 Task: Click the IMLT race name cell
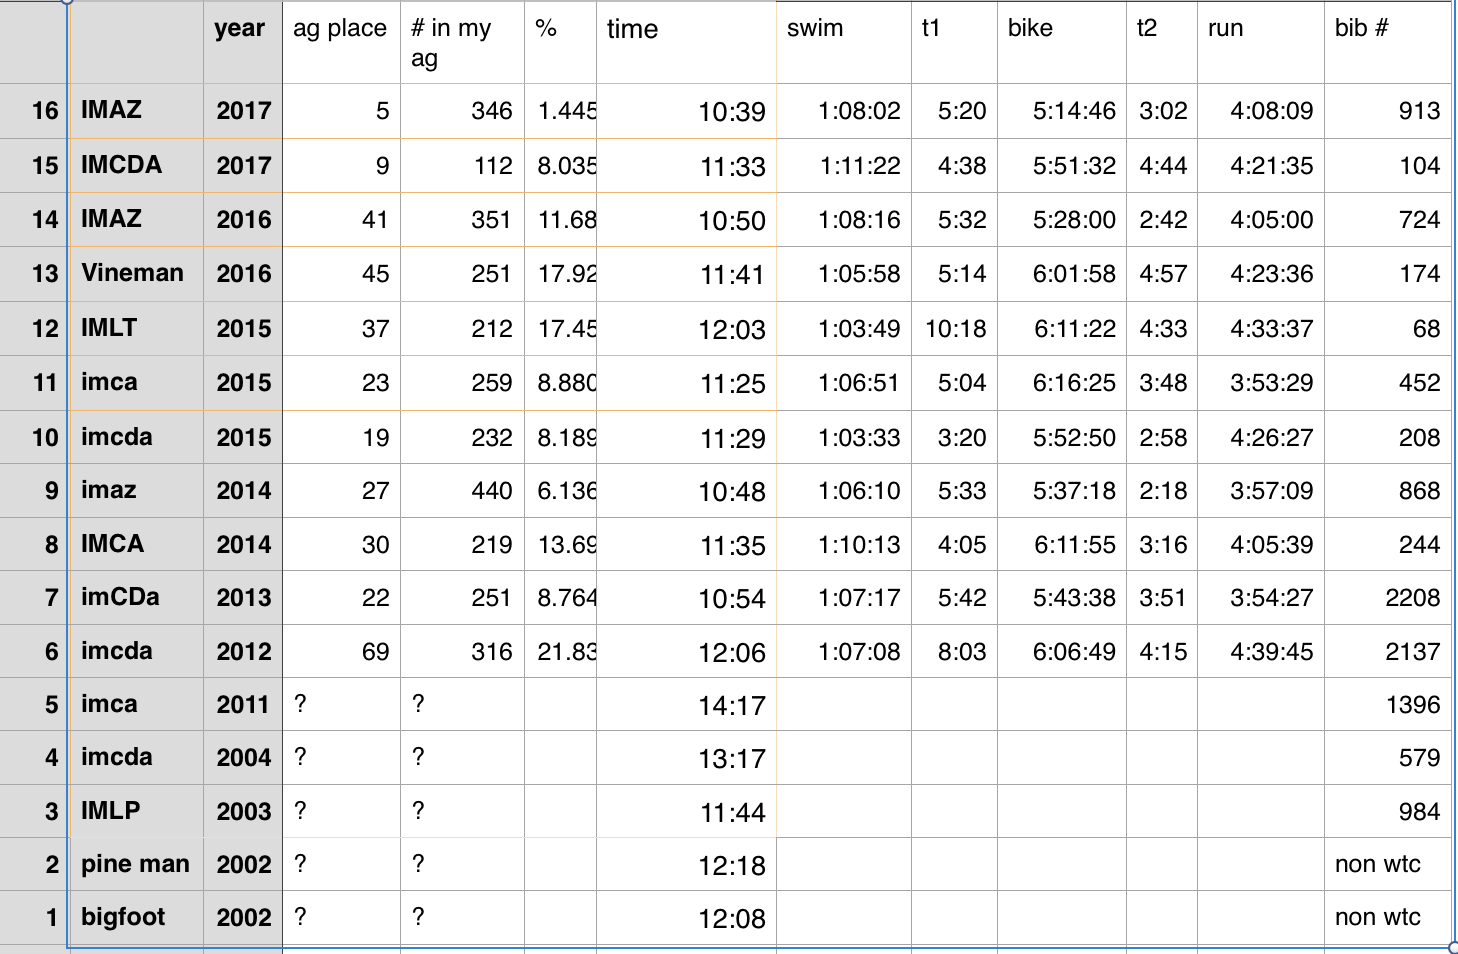point(137,328)
